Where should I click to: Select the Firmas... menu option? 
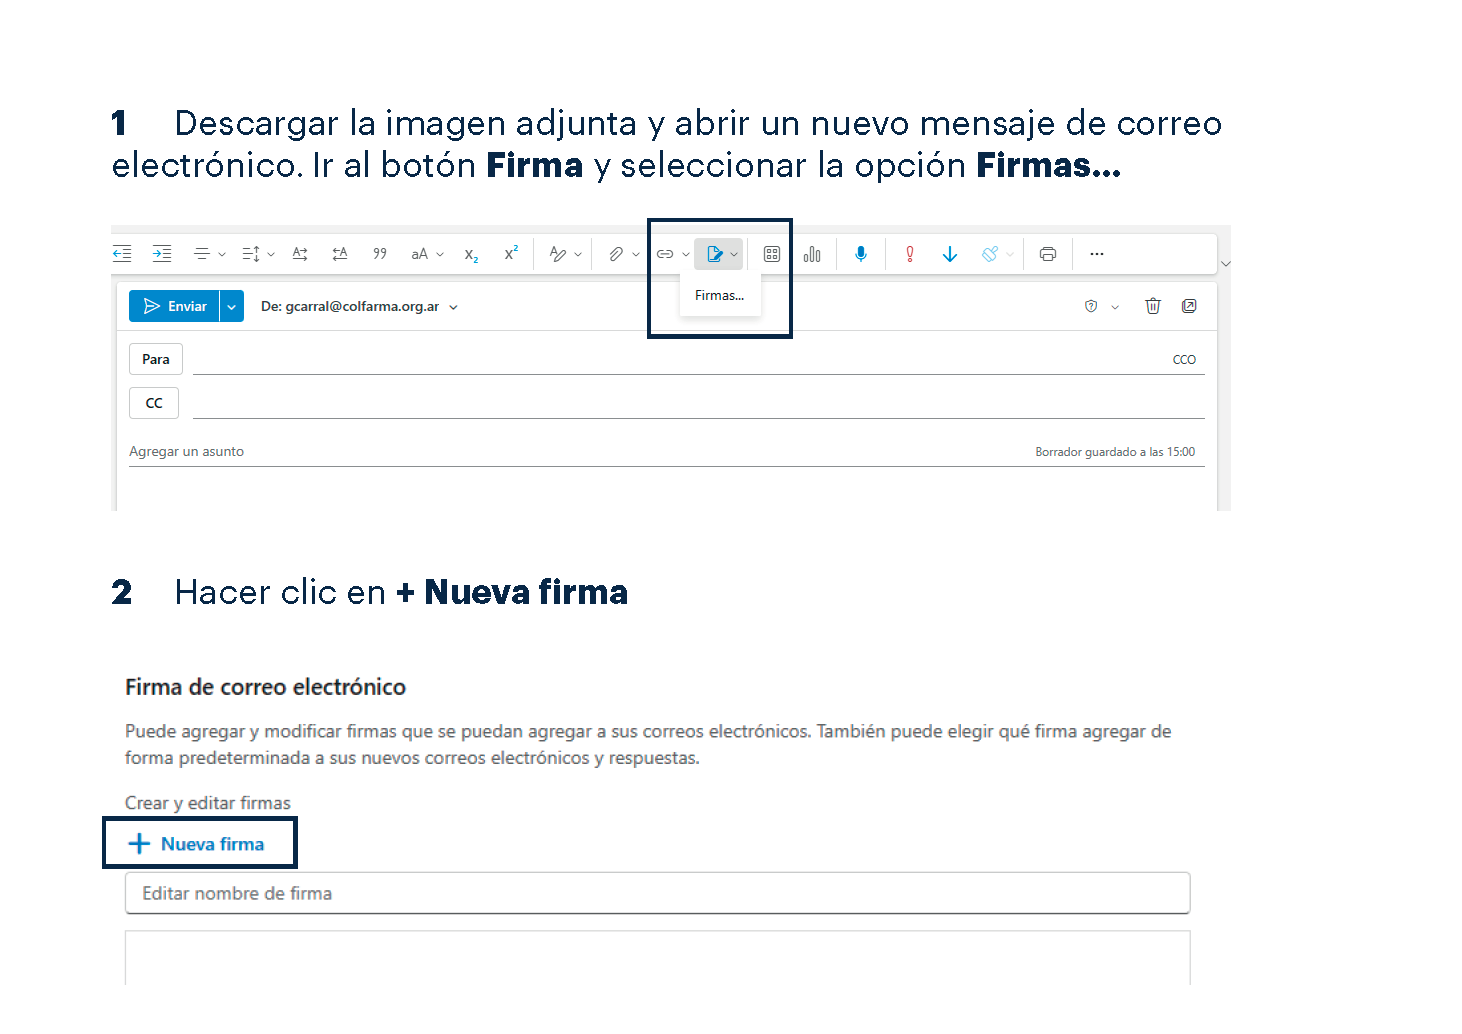[x=719, y=296]
